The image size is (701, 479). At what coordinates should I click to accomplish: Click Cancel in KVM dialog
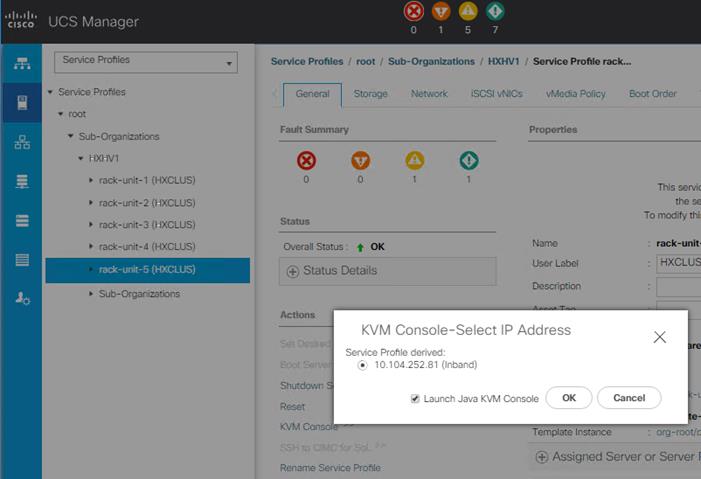tap(629, 398)
